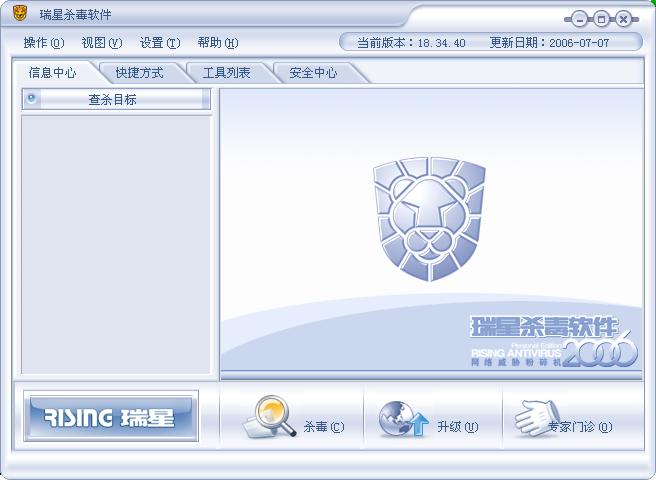Screen dimensions: 656x480
Task: Click the RISING 瑞星 logo banner
Action: [x=111, y=416]
